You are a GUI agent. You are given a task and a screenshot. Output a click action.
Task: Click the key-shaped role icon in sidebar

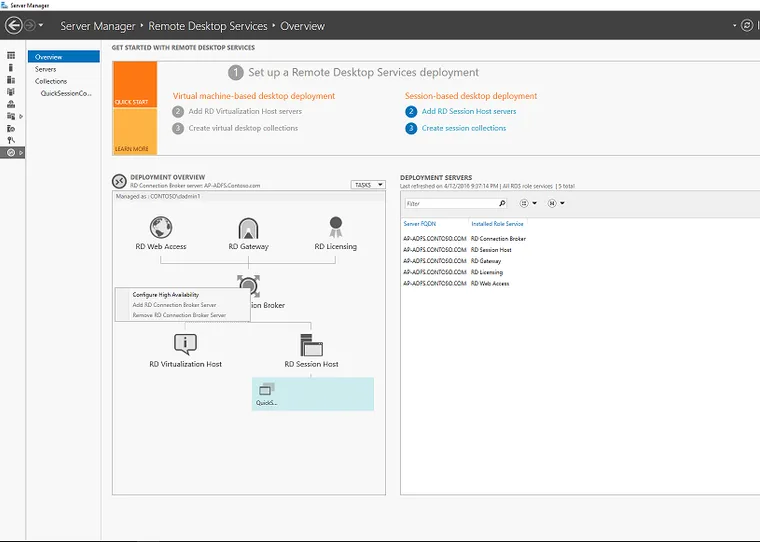point(11,140)
